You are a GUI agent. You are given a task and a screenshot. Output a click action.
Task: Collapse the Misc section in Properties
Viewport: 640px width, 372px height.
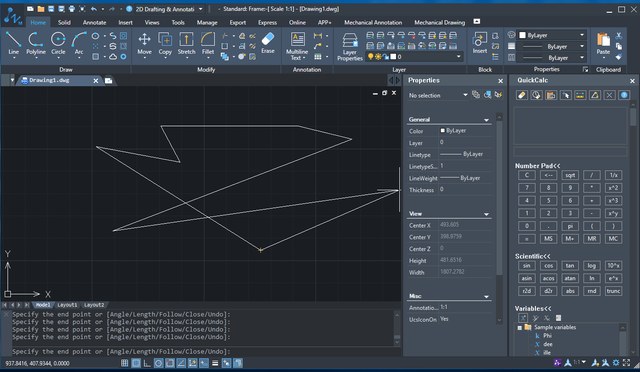486,297
